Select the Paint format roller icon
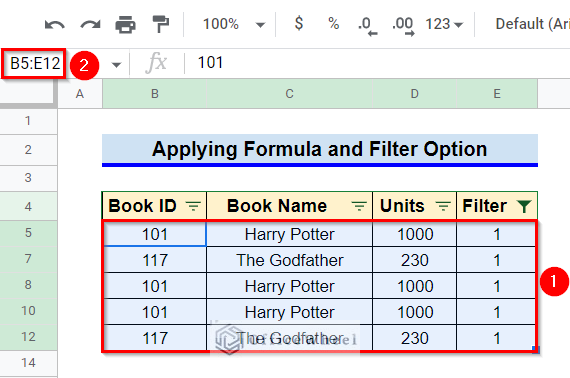The width and height of the screenshot is (570, 378). 160,24
